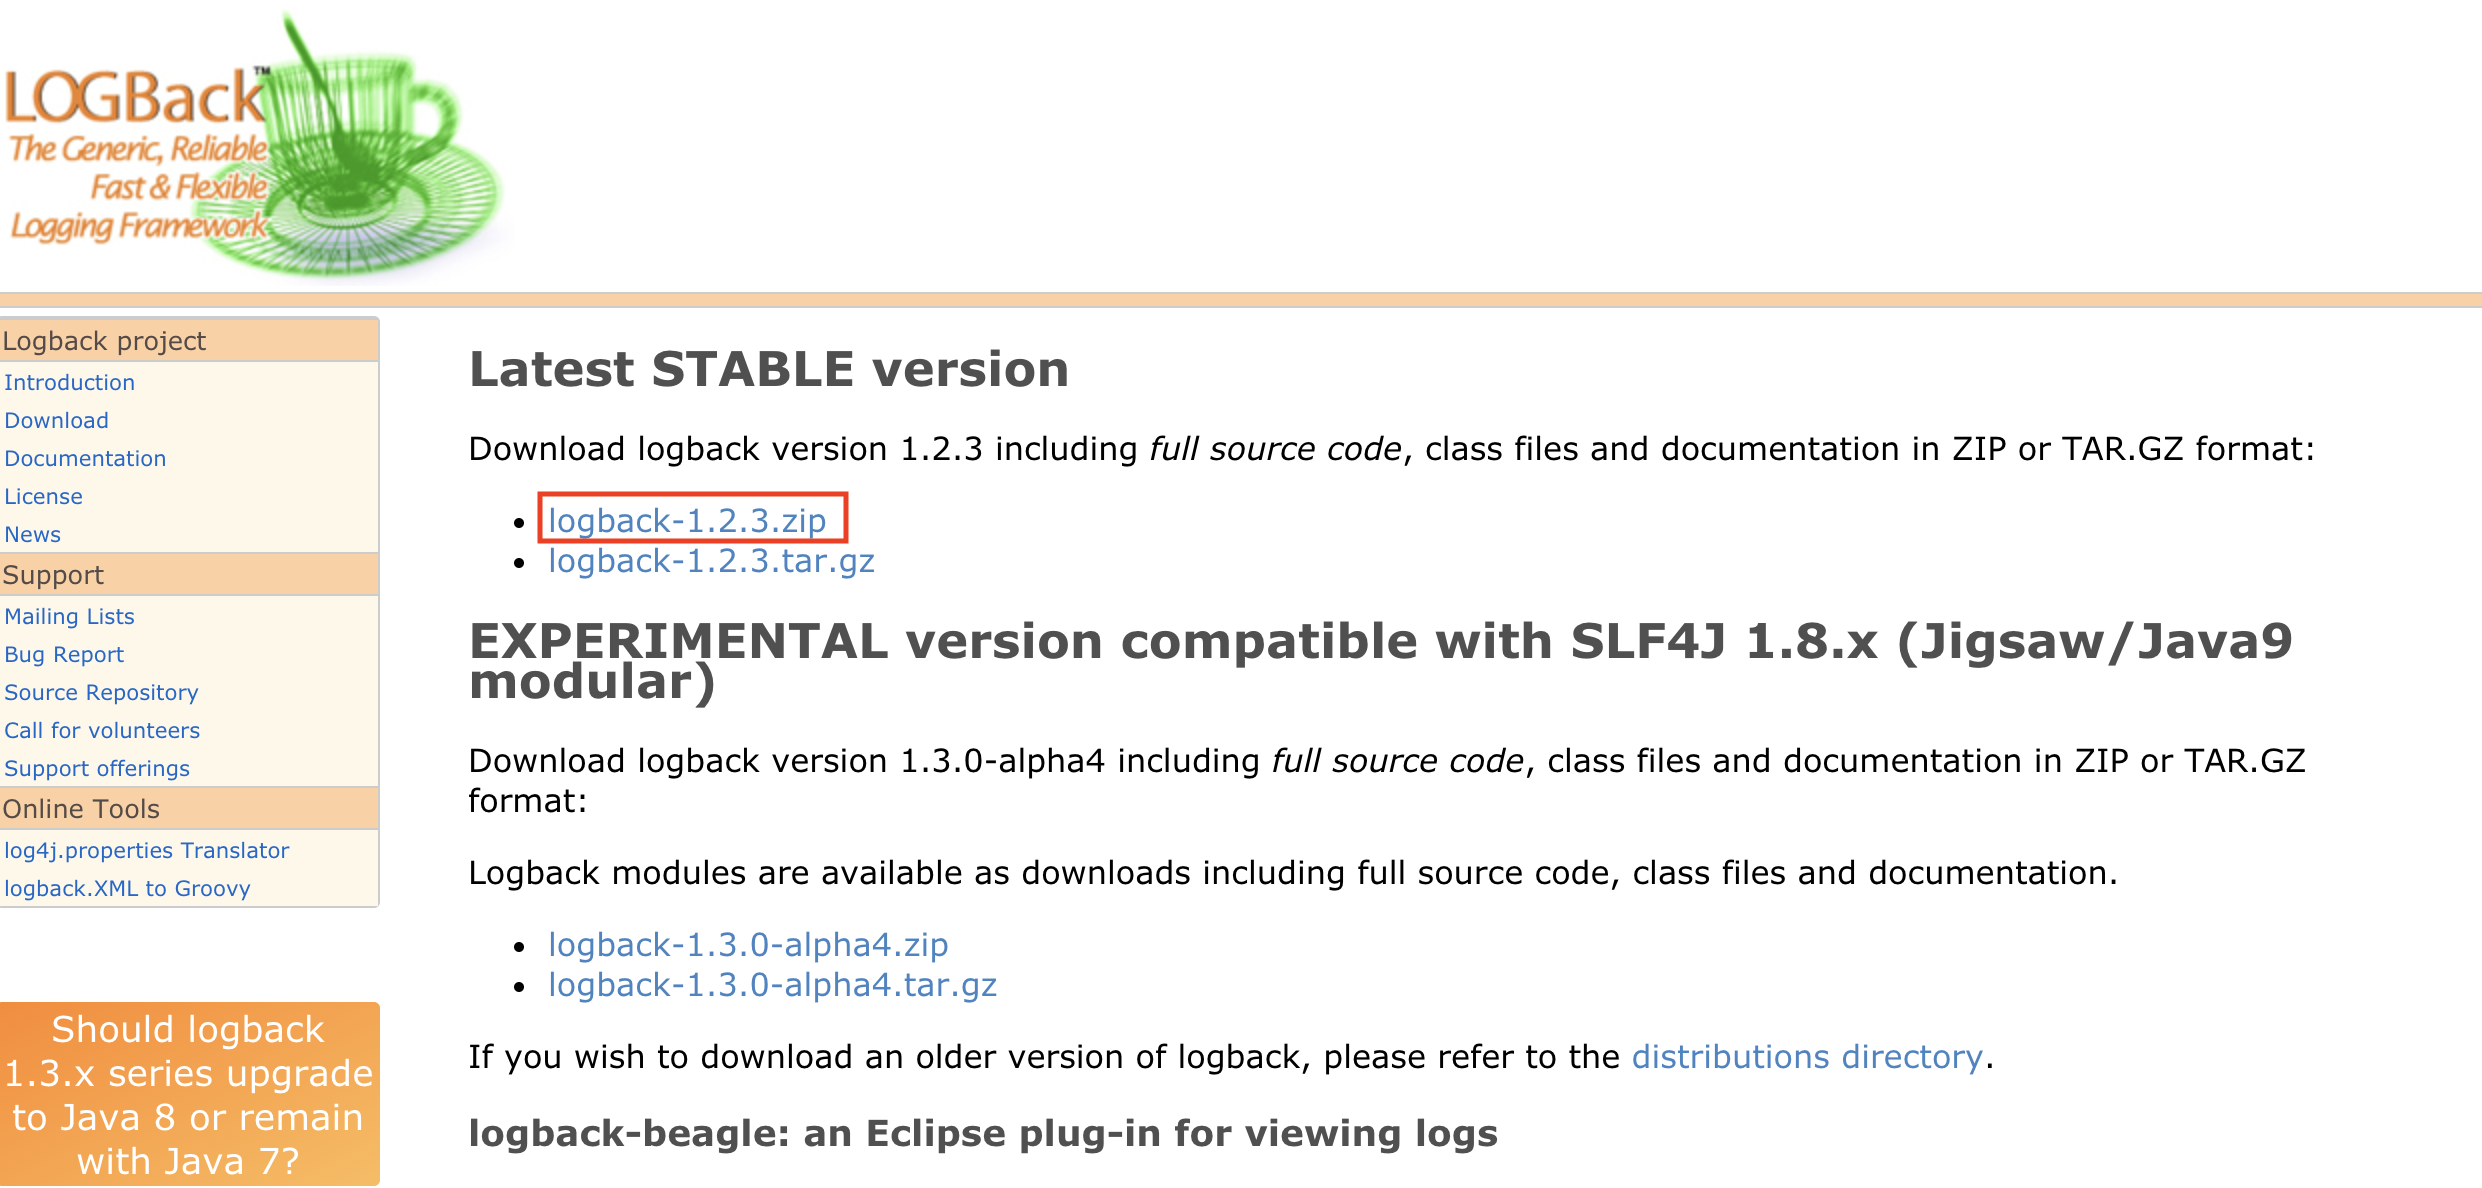2482x1188 pixels.
Task: Launch log4j.properties Translator tool
Action: pyautogui.click(x=146, y=850)
